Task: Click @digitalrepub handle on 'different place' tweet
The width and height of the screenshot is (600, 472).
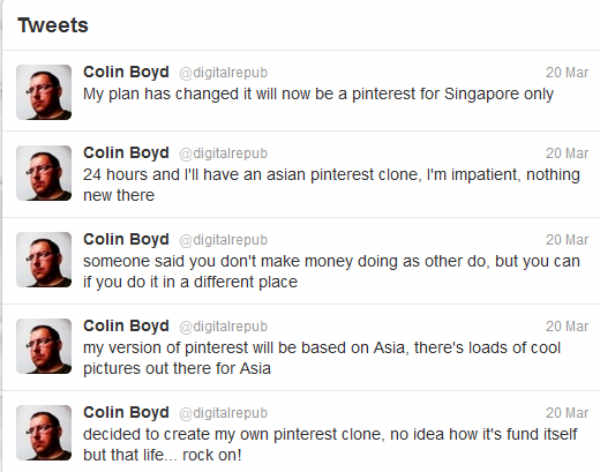Action: pos(223,240)
